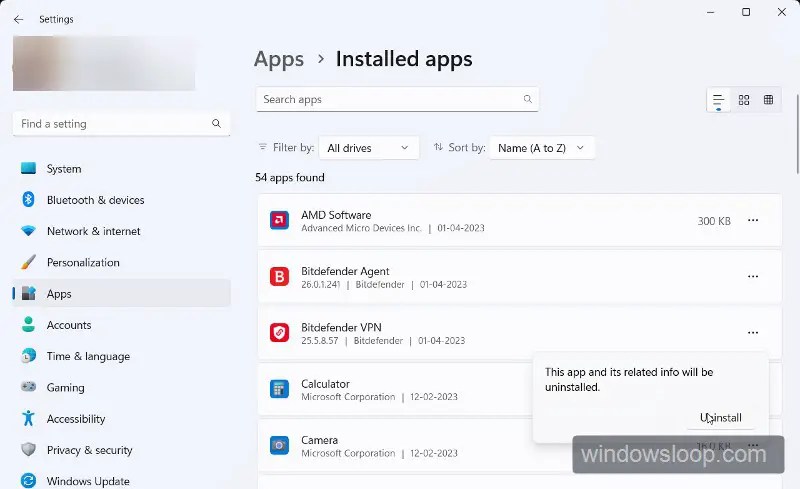Click the Calculator app icon
Viewport: 800px width, 489px height.
coord(279,389)
